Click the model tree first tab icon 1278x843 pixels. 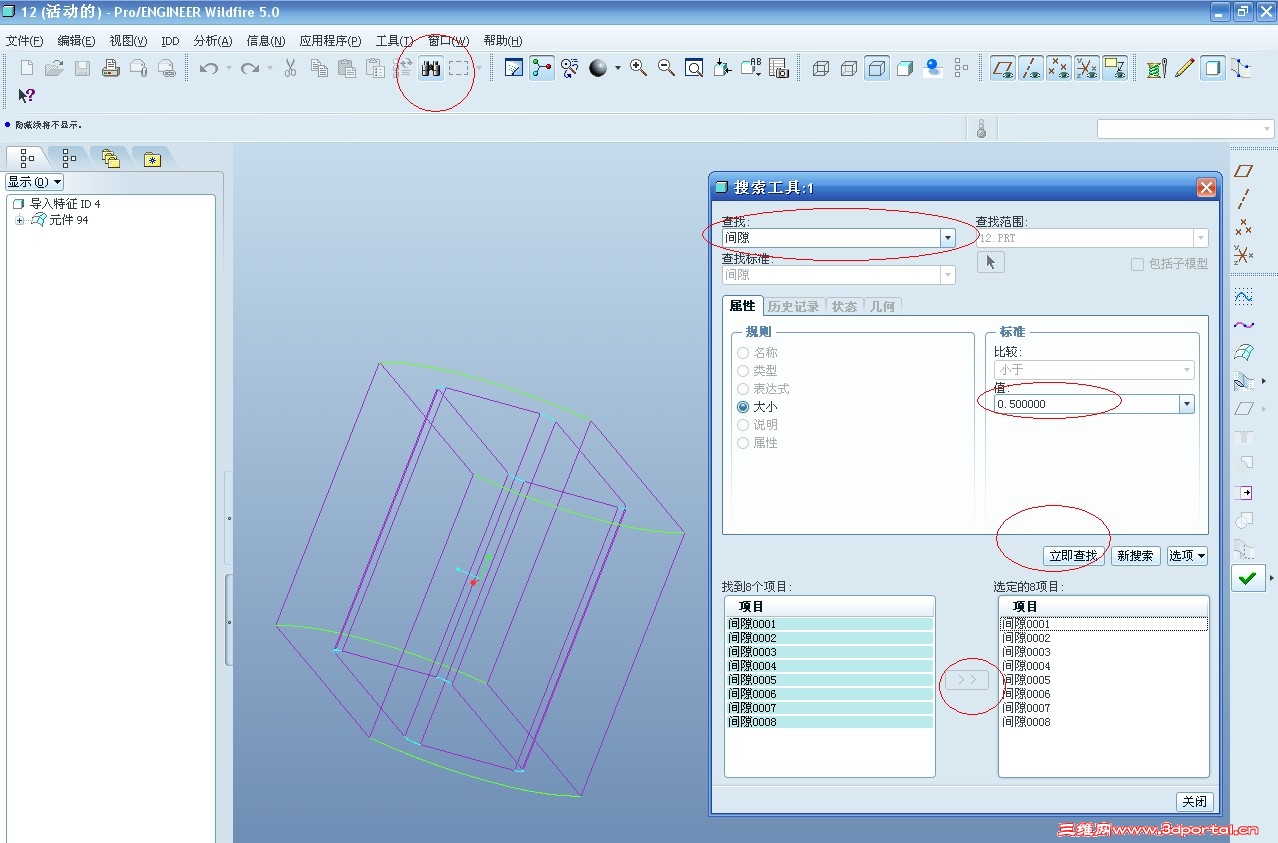[x=27, y=158]
